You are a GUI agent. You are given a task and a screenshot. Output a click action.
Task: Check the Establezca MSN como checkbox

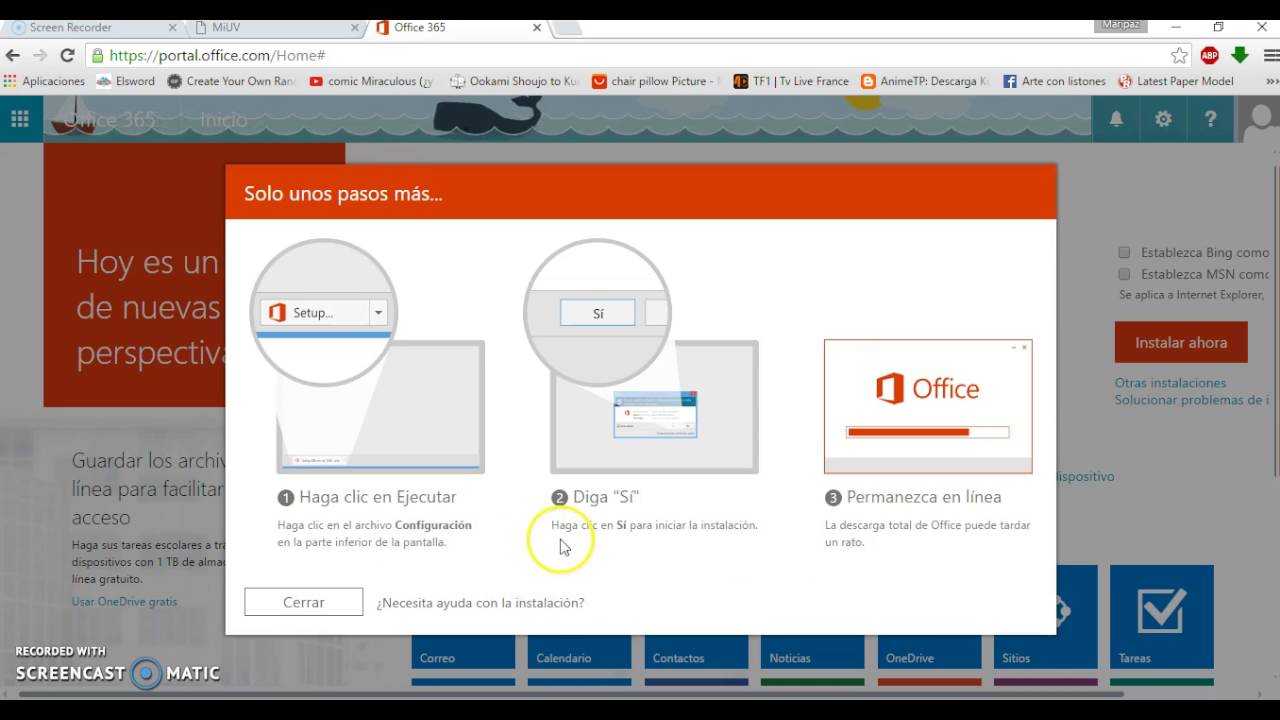pyautogui.click(x=1124, y=274)
